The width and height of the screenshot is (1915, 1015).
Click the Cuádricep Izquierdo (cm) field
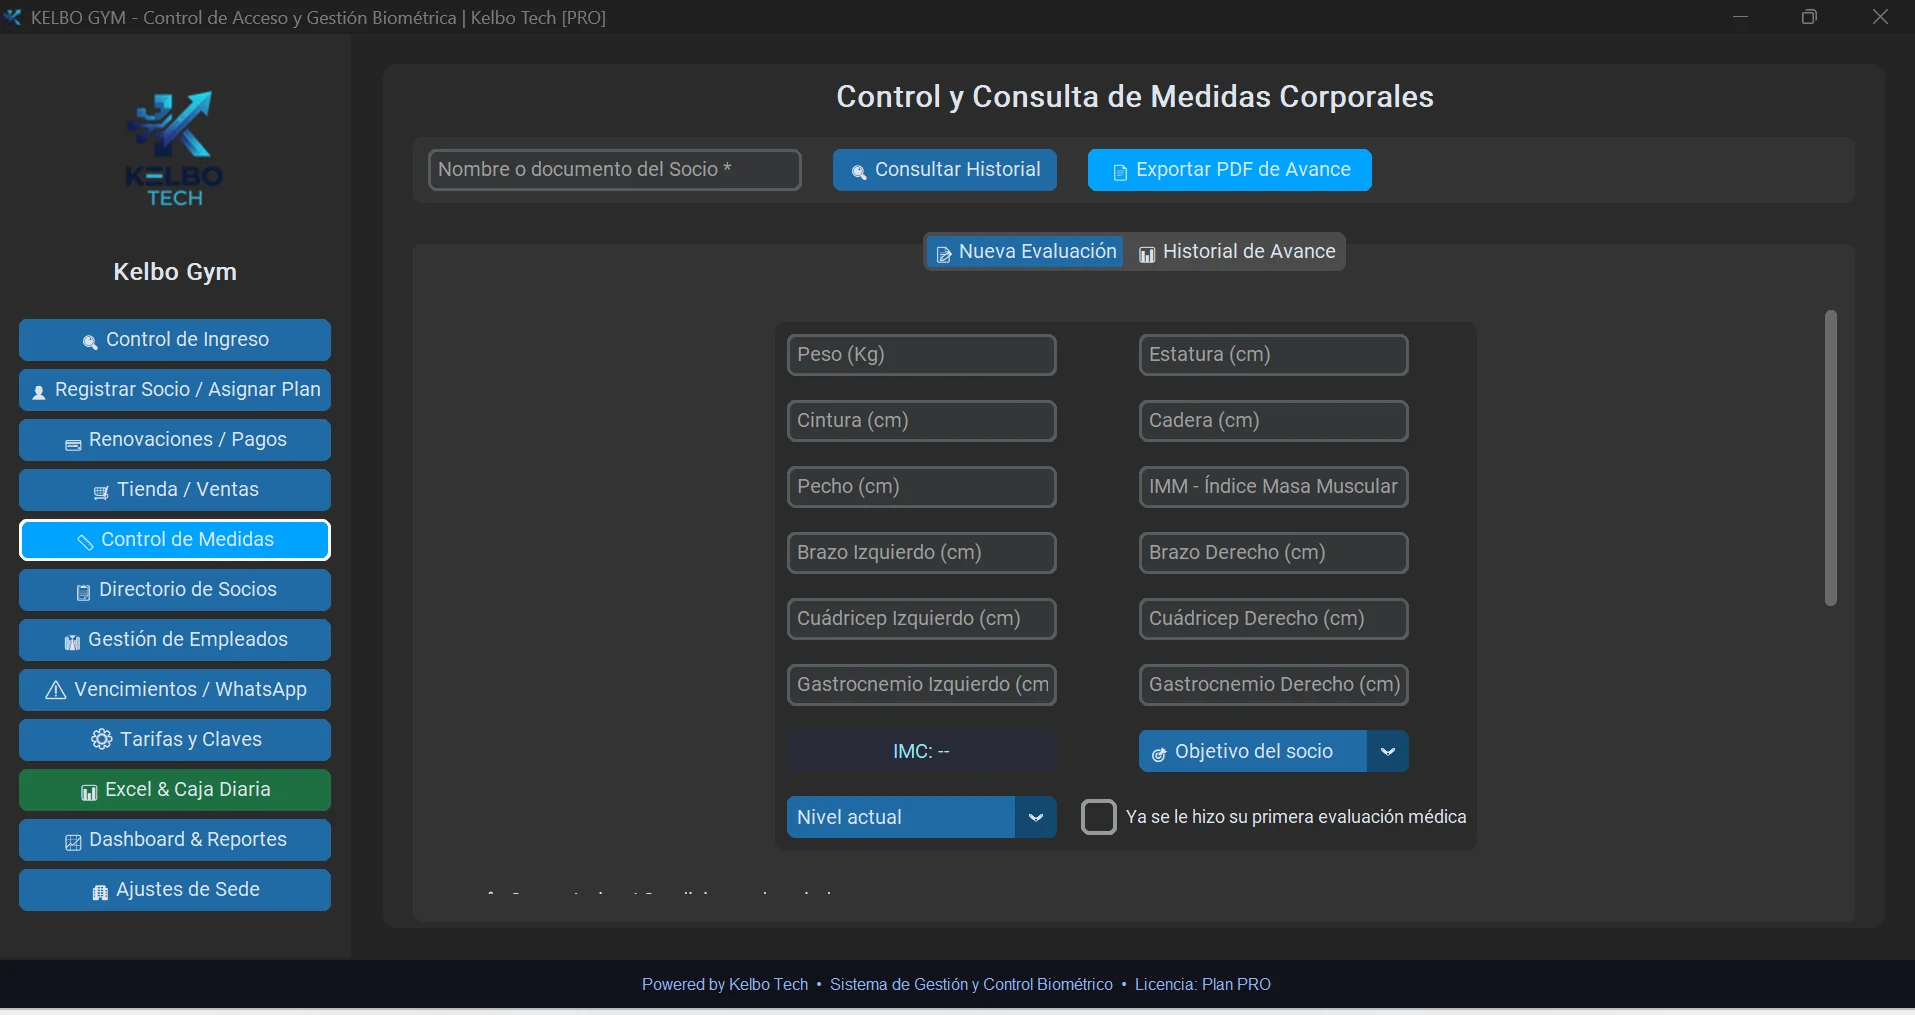922,619
